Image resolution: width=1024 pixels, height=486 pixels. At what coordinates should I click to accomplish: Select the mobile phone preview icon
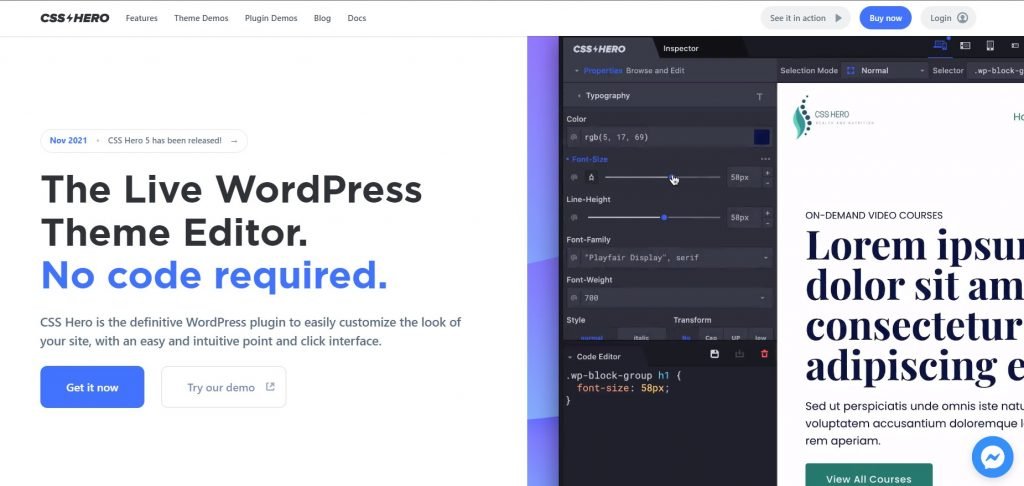(990, 46)
